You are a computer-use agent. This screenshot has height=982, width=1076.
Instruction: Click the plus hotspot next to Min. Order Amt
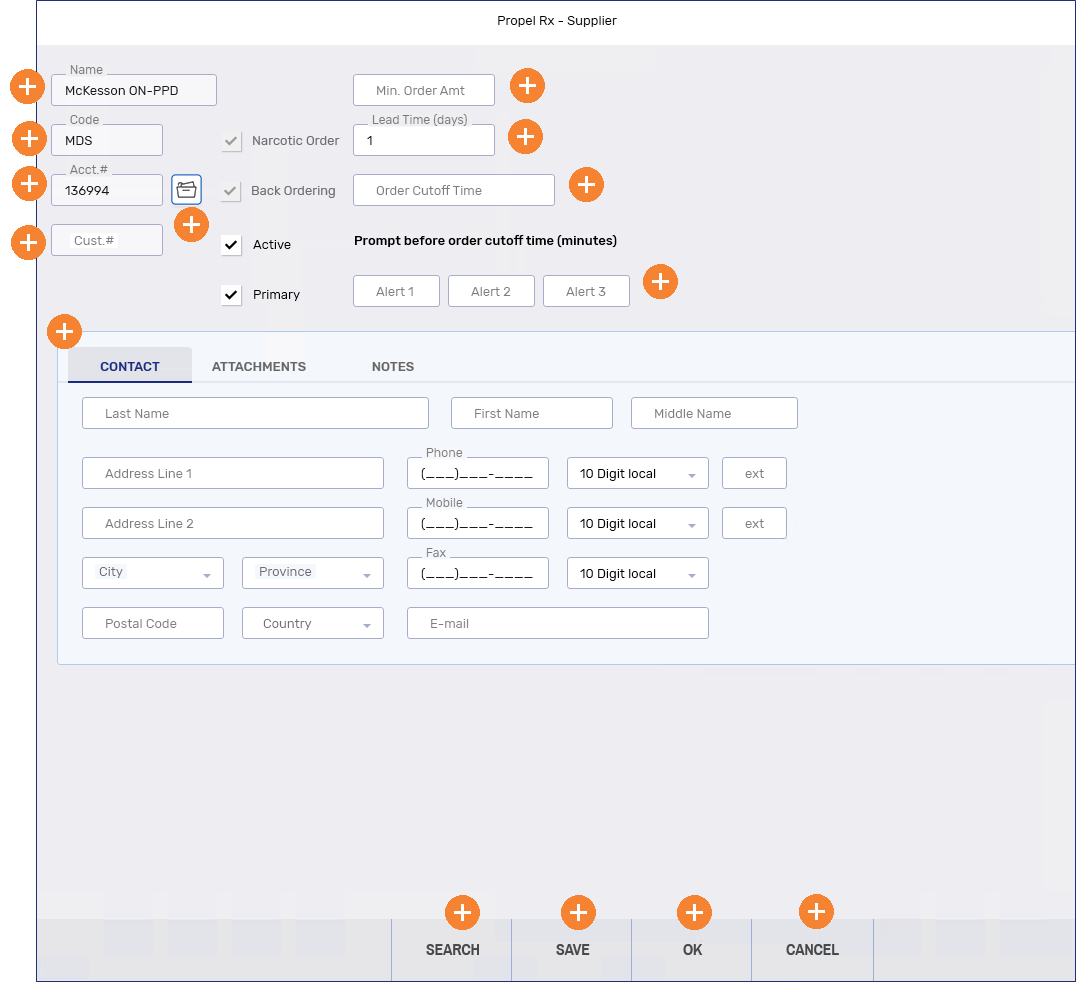527,87
